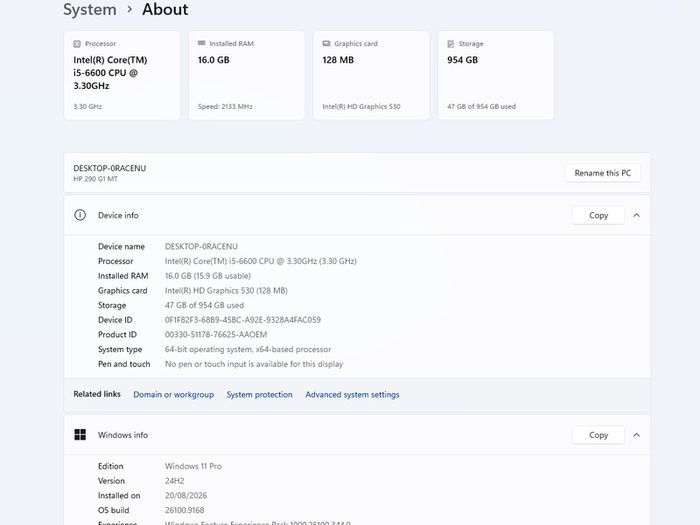Image resolution: width=700 pixels, height=525 pixels.
Task: Click '47 GB of 954 GB used' in Device info list
Action: click(204, 305)
